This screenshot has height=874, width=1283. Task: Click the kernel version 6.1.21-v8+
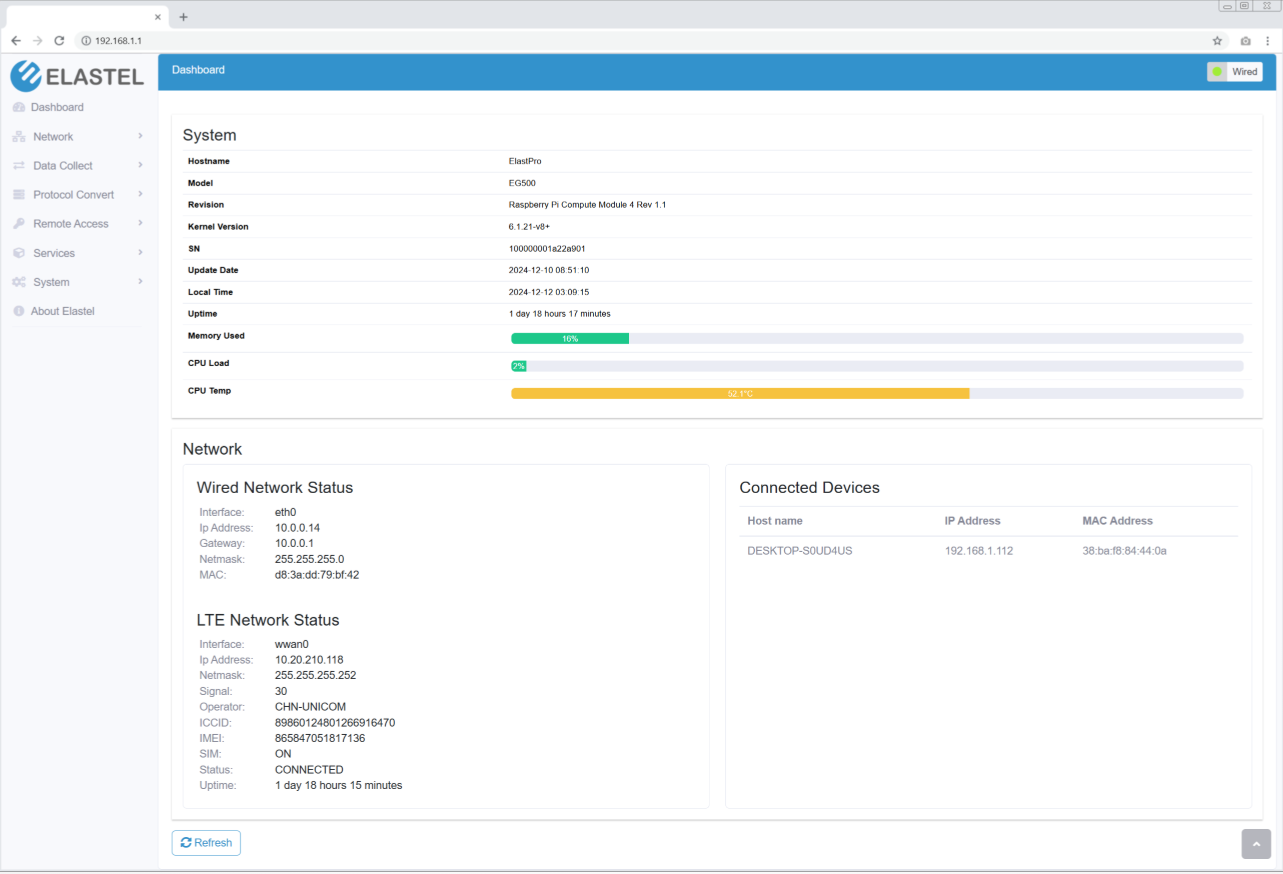pyautogui.click(x=529, y=227)
